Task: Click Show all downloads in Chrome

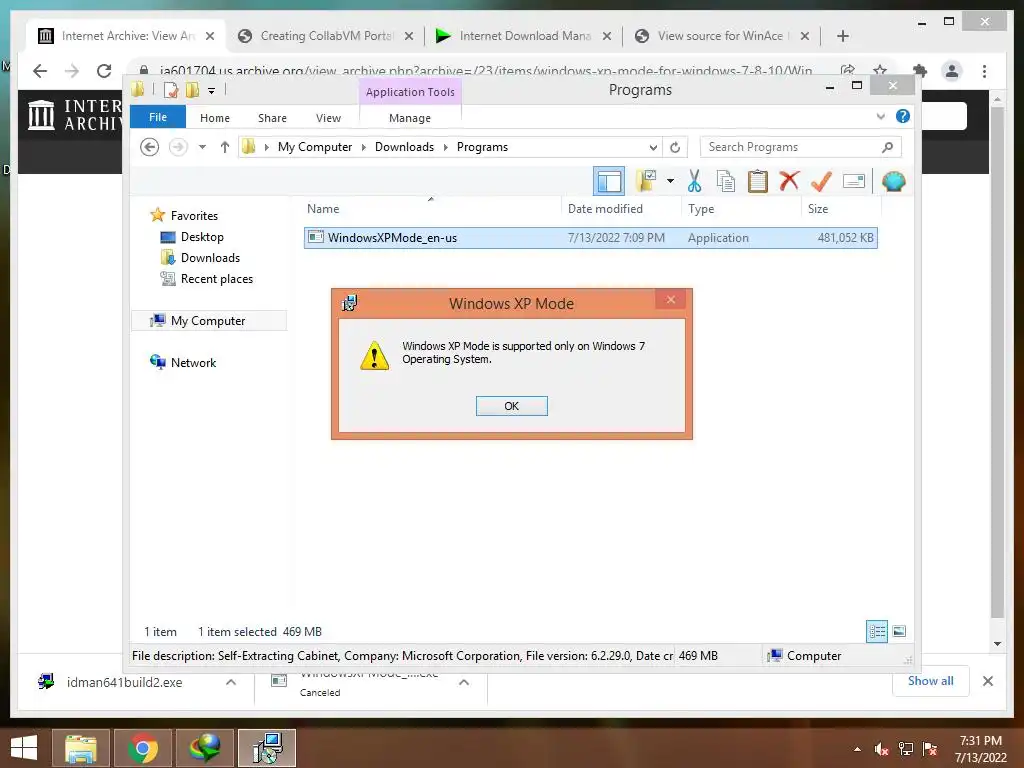Action: pyautogui.click(x=931, y=681)
